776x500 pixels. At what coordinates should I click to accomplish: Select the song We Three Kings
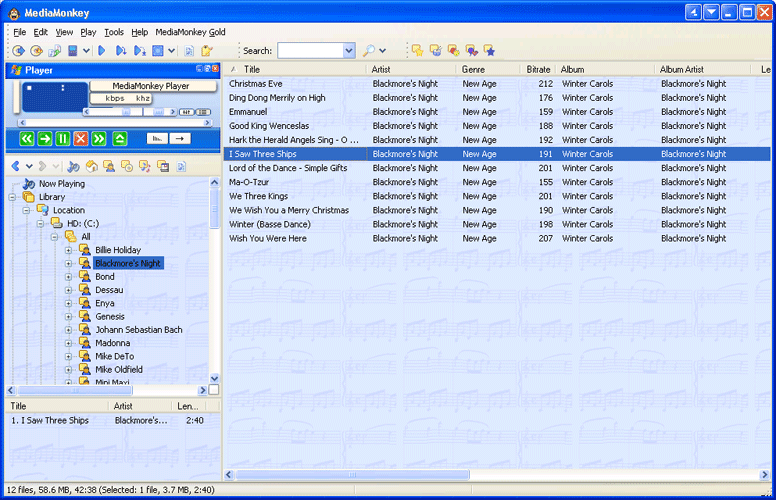(497, 196)
